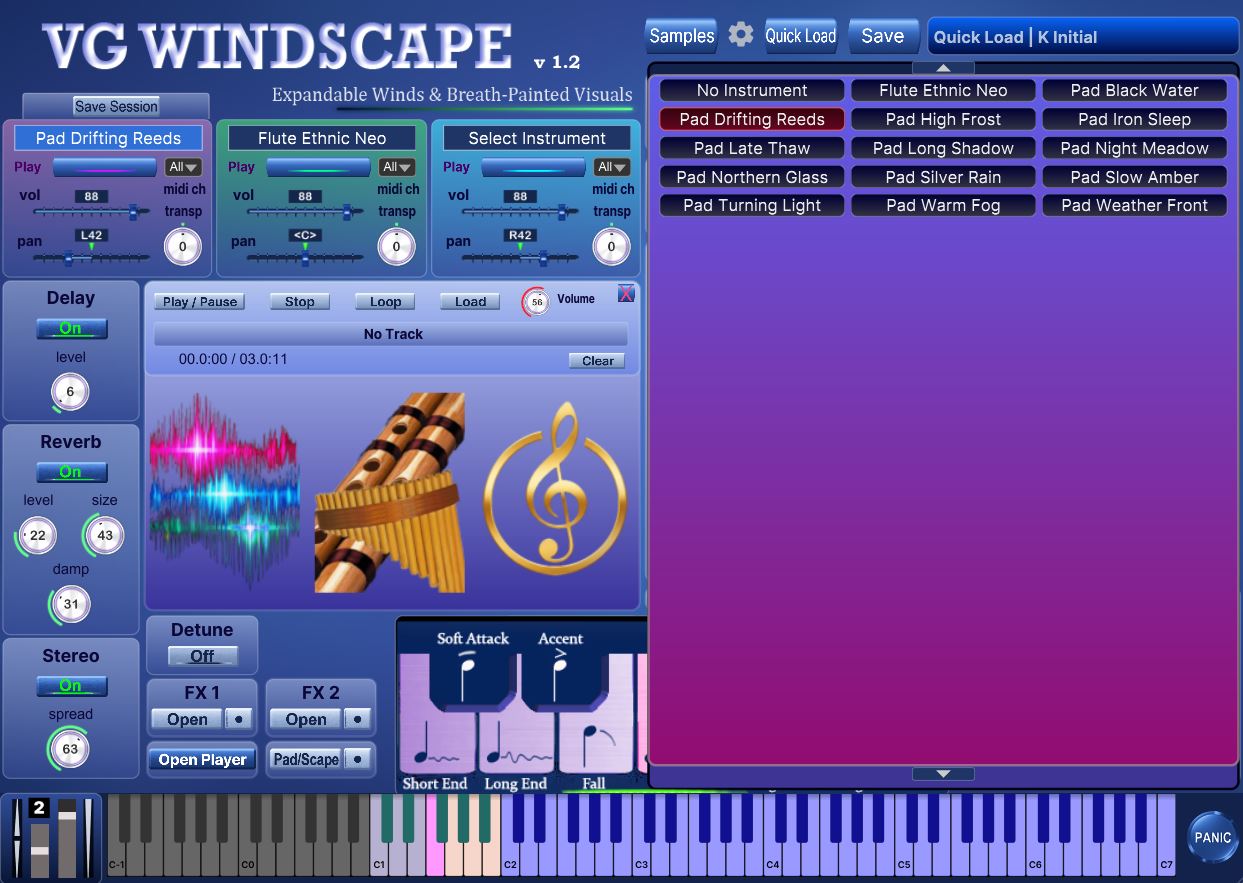Click transpose knob in Pad Drifting Reeds slot
Screen dimensions: 1243x883
pos(182,246)
